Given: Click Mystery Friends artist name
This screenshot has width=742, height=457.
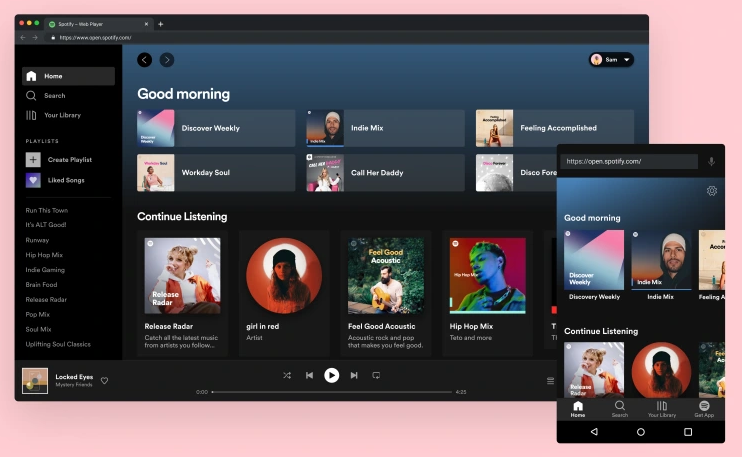Looking at the screenshot, I should (x=74, y=385).
